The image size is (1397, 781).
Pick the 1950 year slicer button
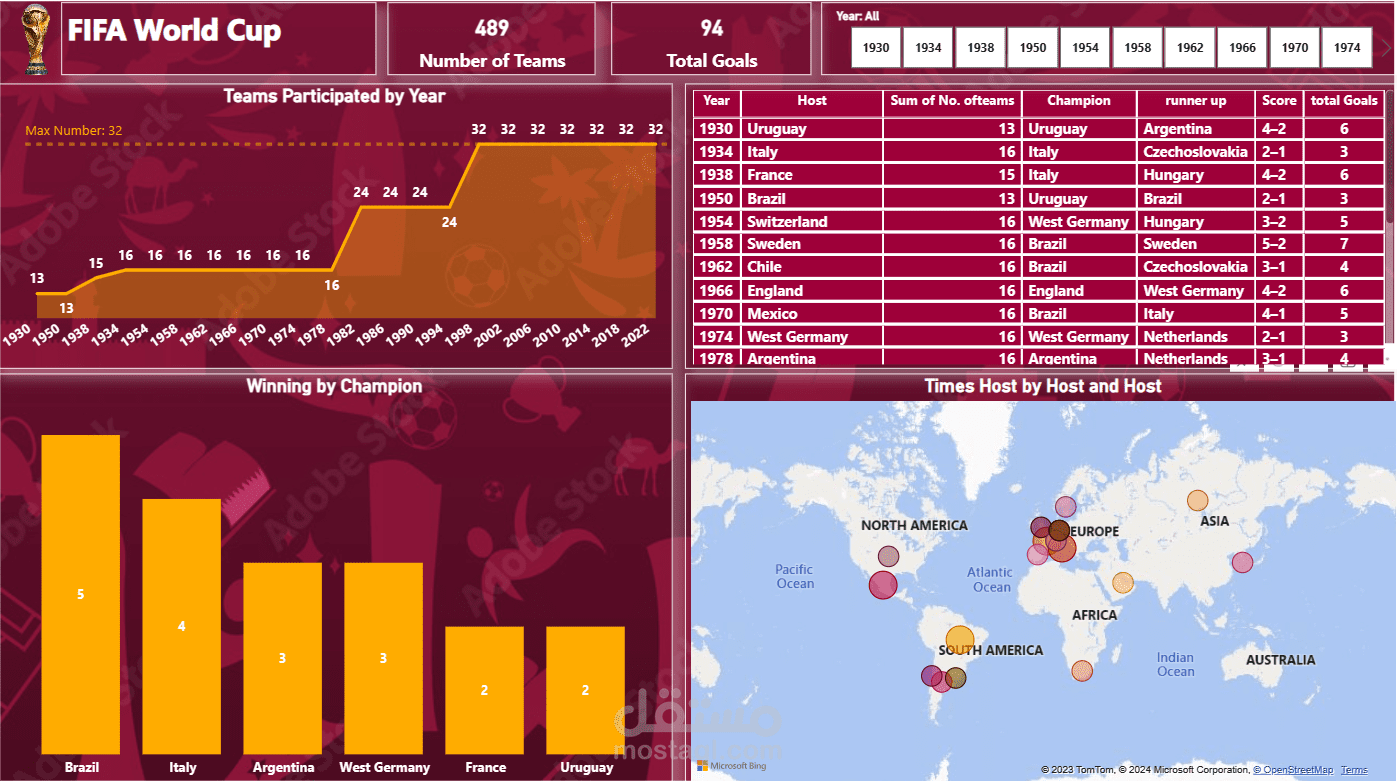point(1033,47)
